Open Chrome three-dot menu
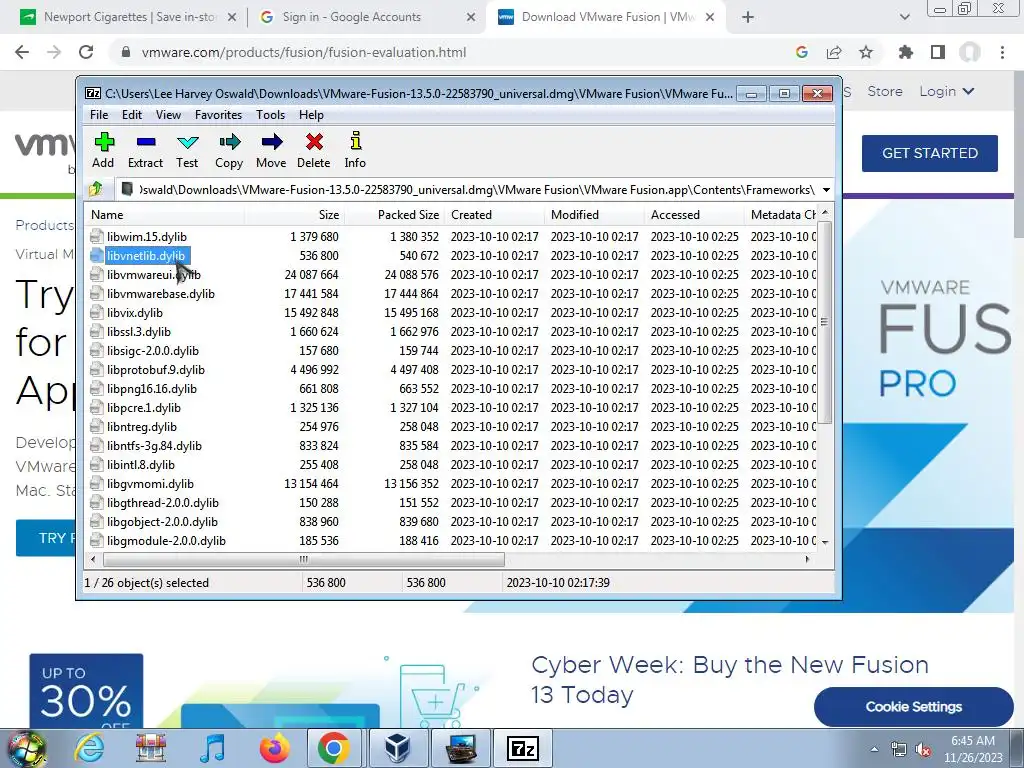The height and width of the screenshot is (768, 1024). [1002, 52]
